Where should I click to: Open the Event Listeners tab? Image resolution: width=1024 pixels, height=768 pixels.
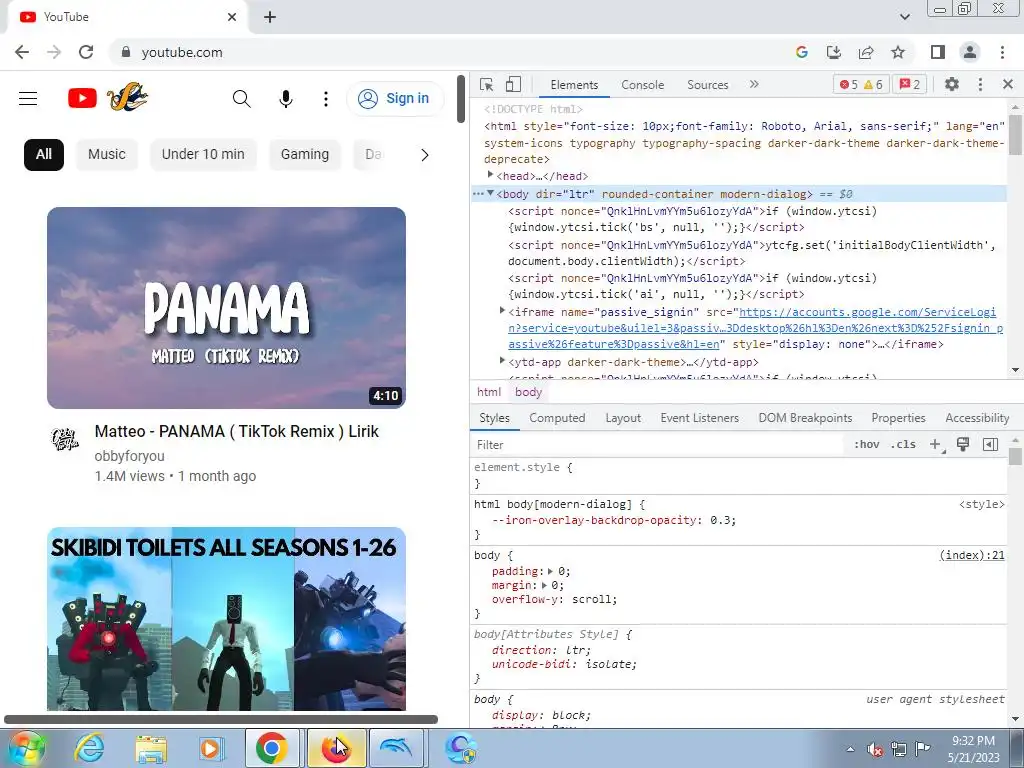point(699,418)
